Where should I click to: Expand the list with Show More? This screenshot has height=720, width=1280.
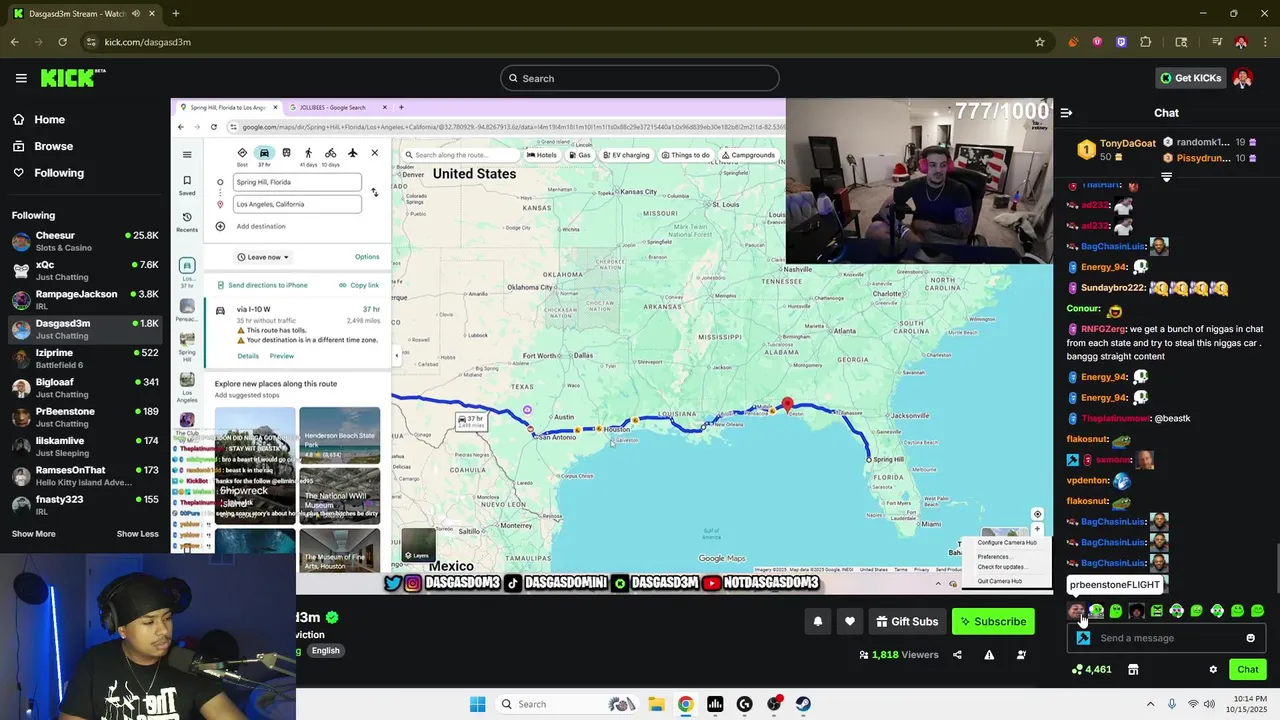33,534
